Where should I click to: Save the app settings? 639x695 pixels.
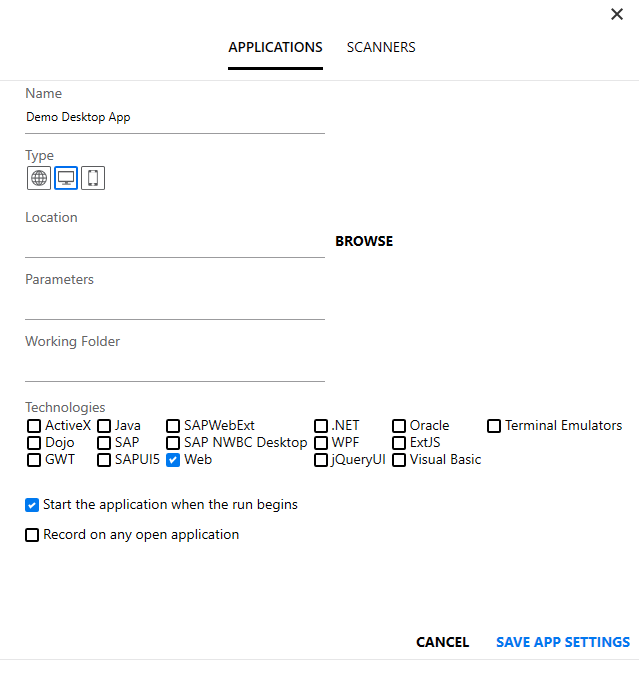[x=563, y=642]
